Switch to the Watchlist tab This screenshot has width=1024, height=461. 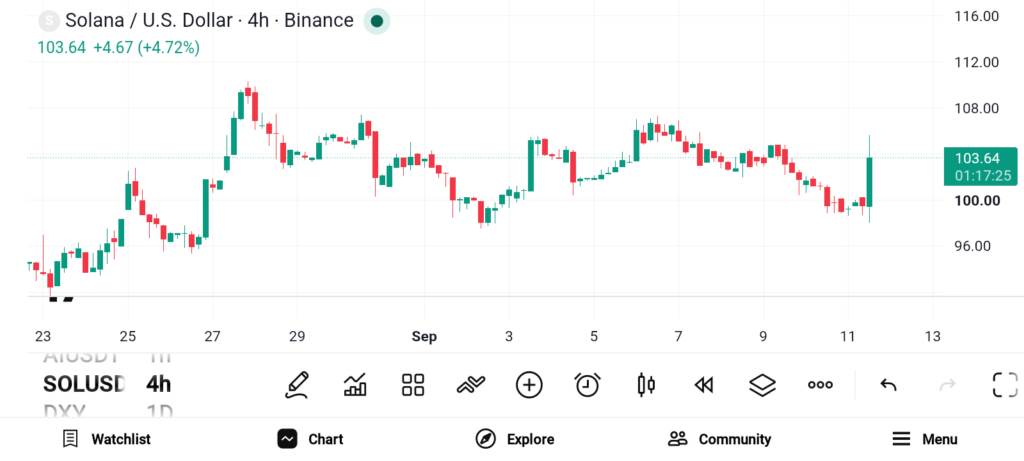106,439
